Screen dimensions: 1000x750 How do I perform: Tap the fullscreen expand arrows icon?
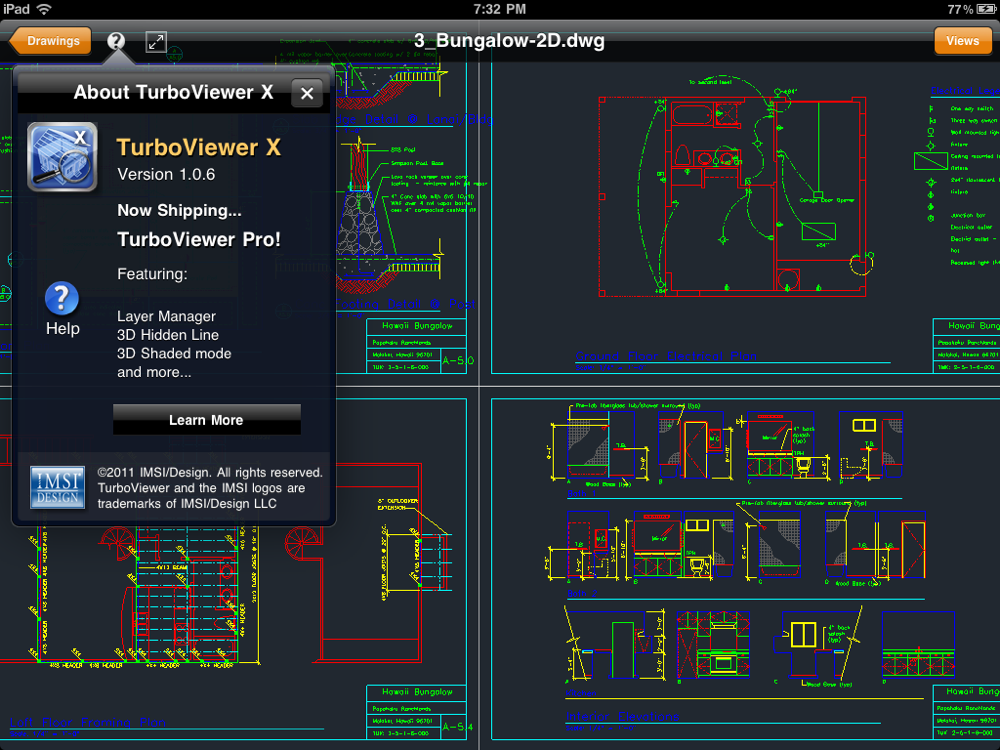point(156,41)
